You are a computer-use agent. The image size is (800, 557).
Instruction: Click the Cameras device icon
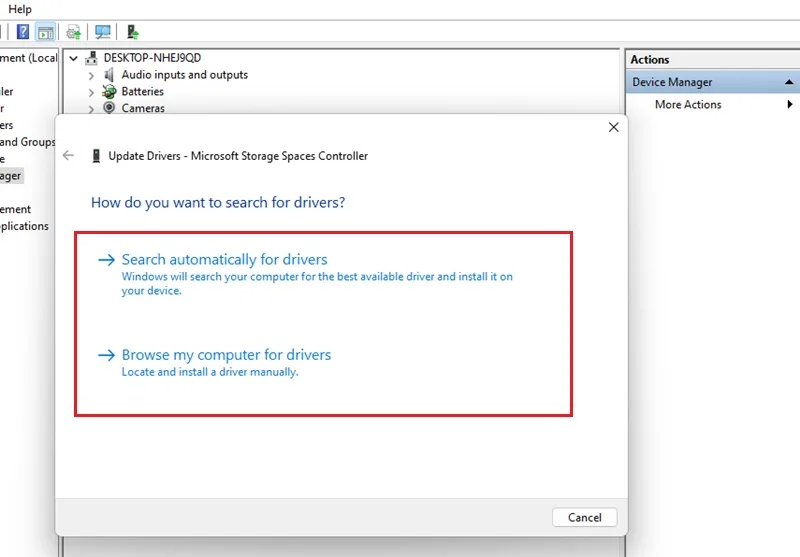pos(109,108)
